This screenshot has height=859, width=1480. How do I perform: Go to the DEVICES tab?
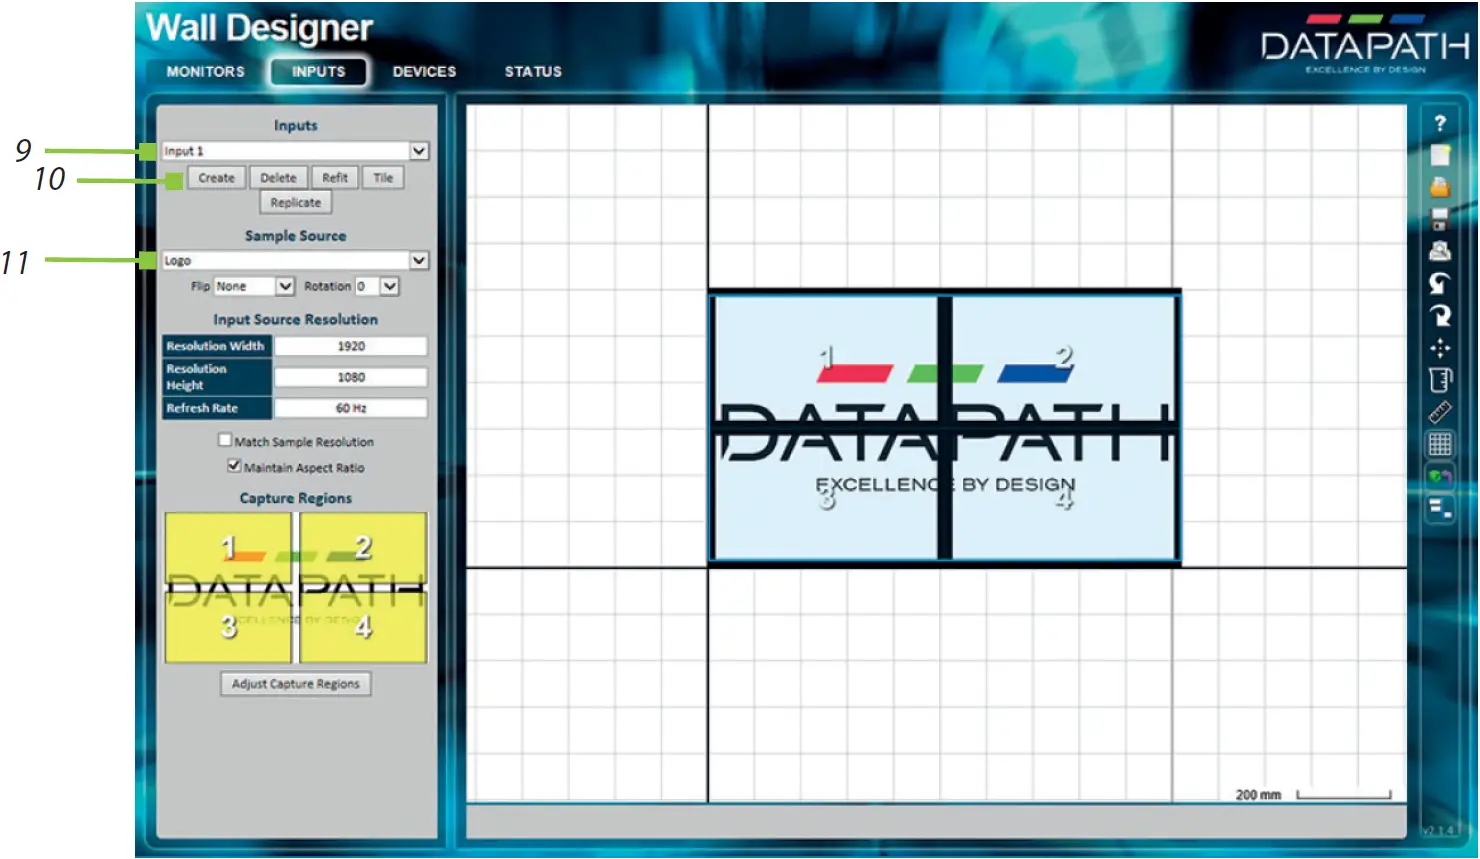[x=424, y=72]
